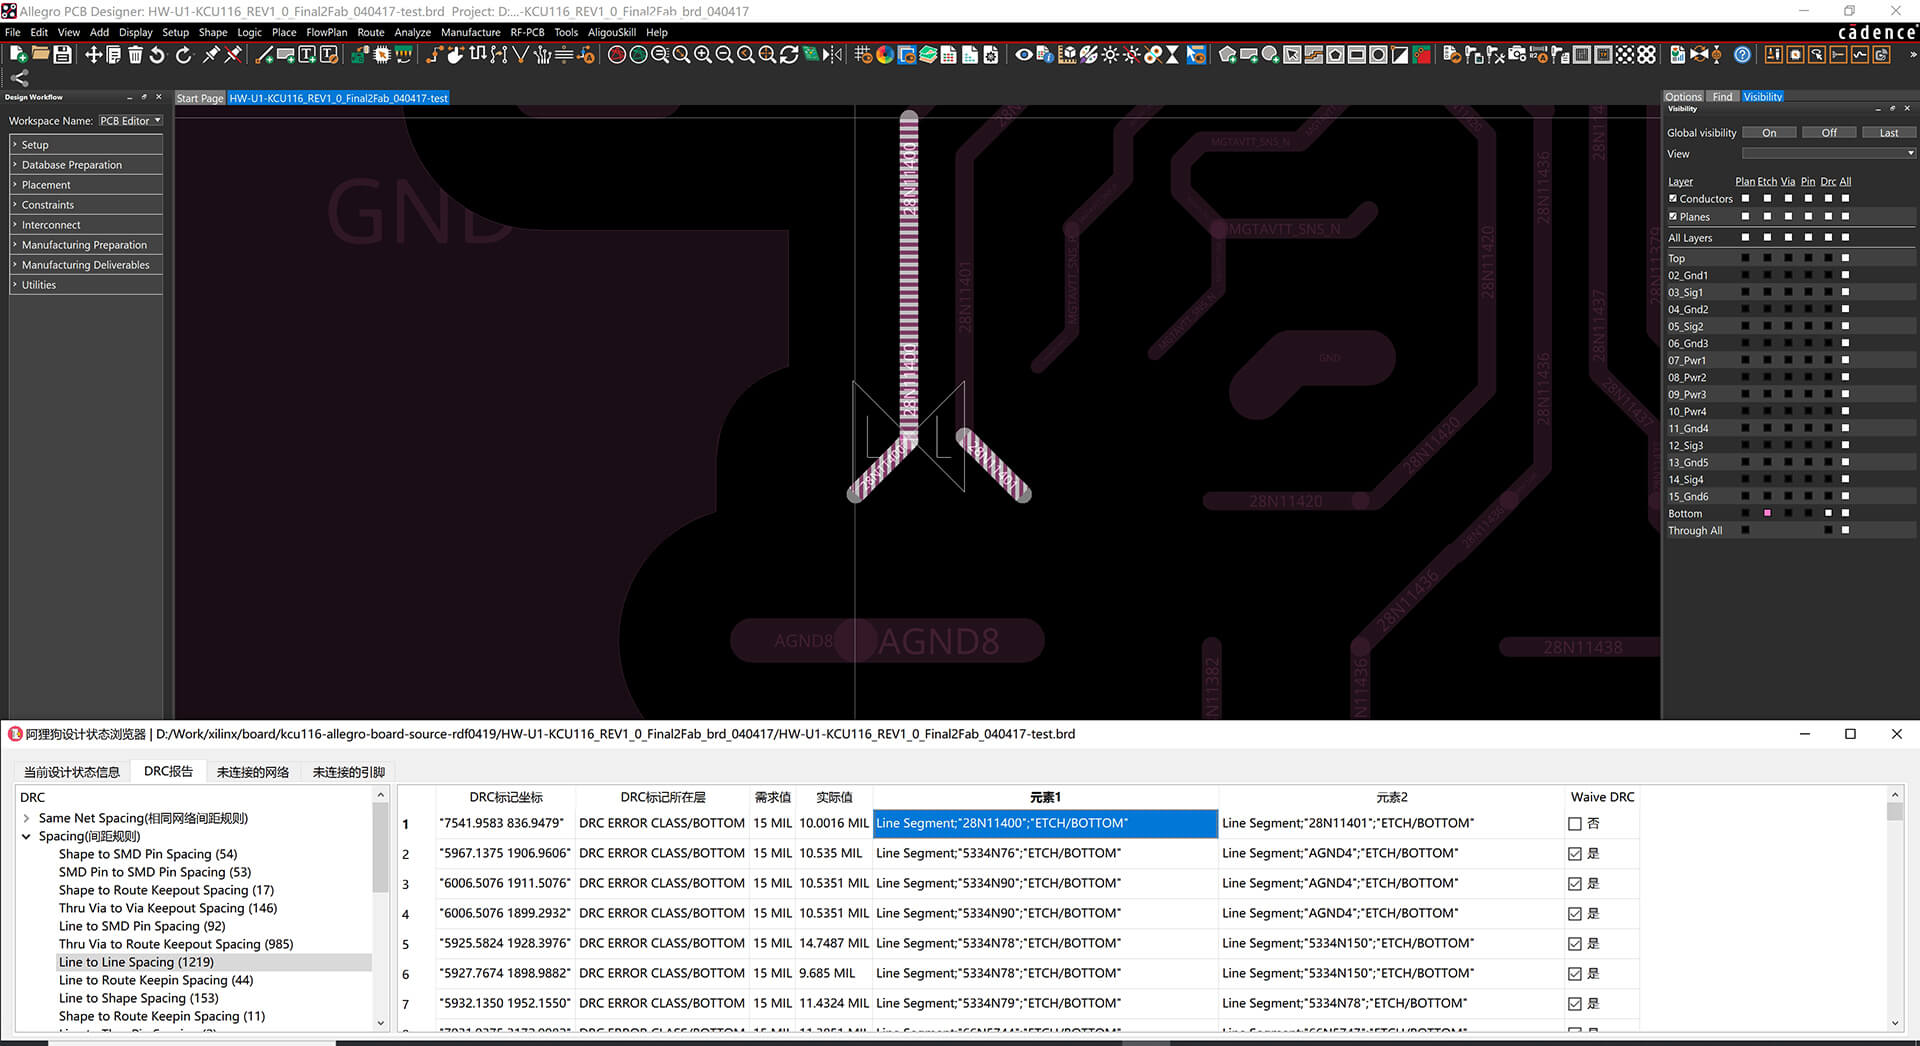Image resolution: width=1920 pixels, height=1046 pixels.
Task: Click the Delete trash can icon
Action: 135,54
